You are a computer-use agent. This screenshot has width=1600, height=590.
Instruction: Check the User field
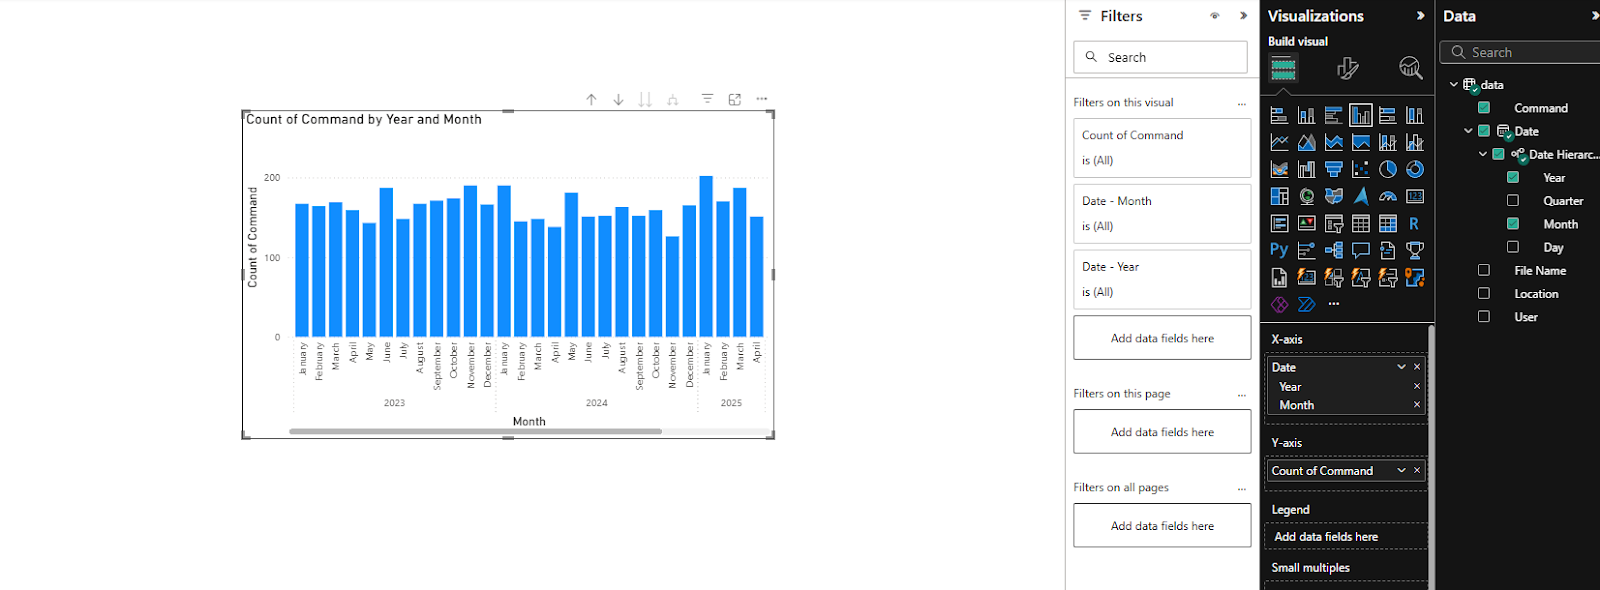point(1484,316)
